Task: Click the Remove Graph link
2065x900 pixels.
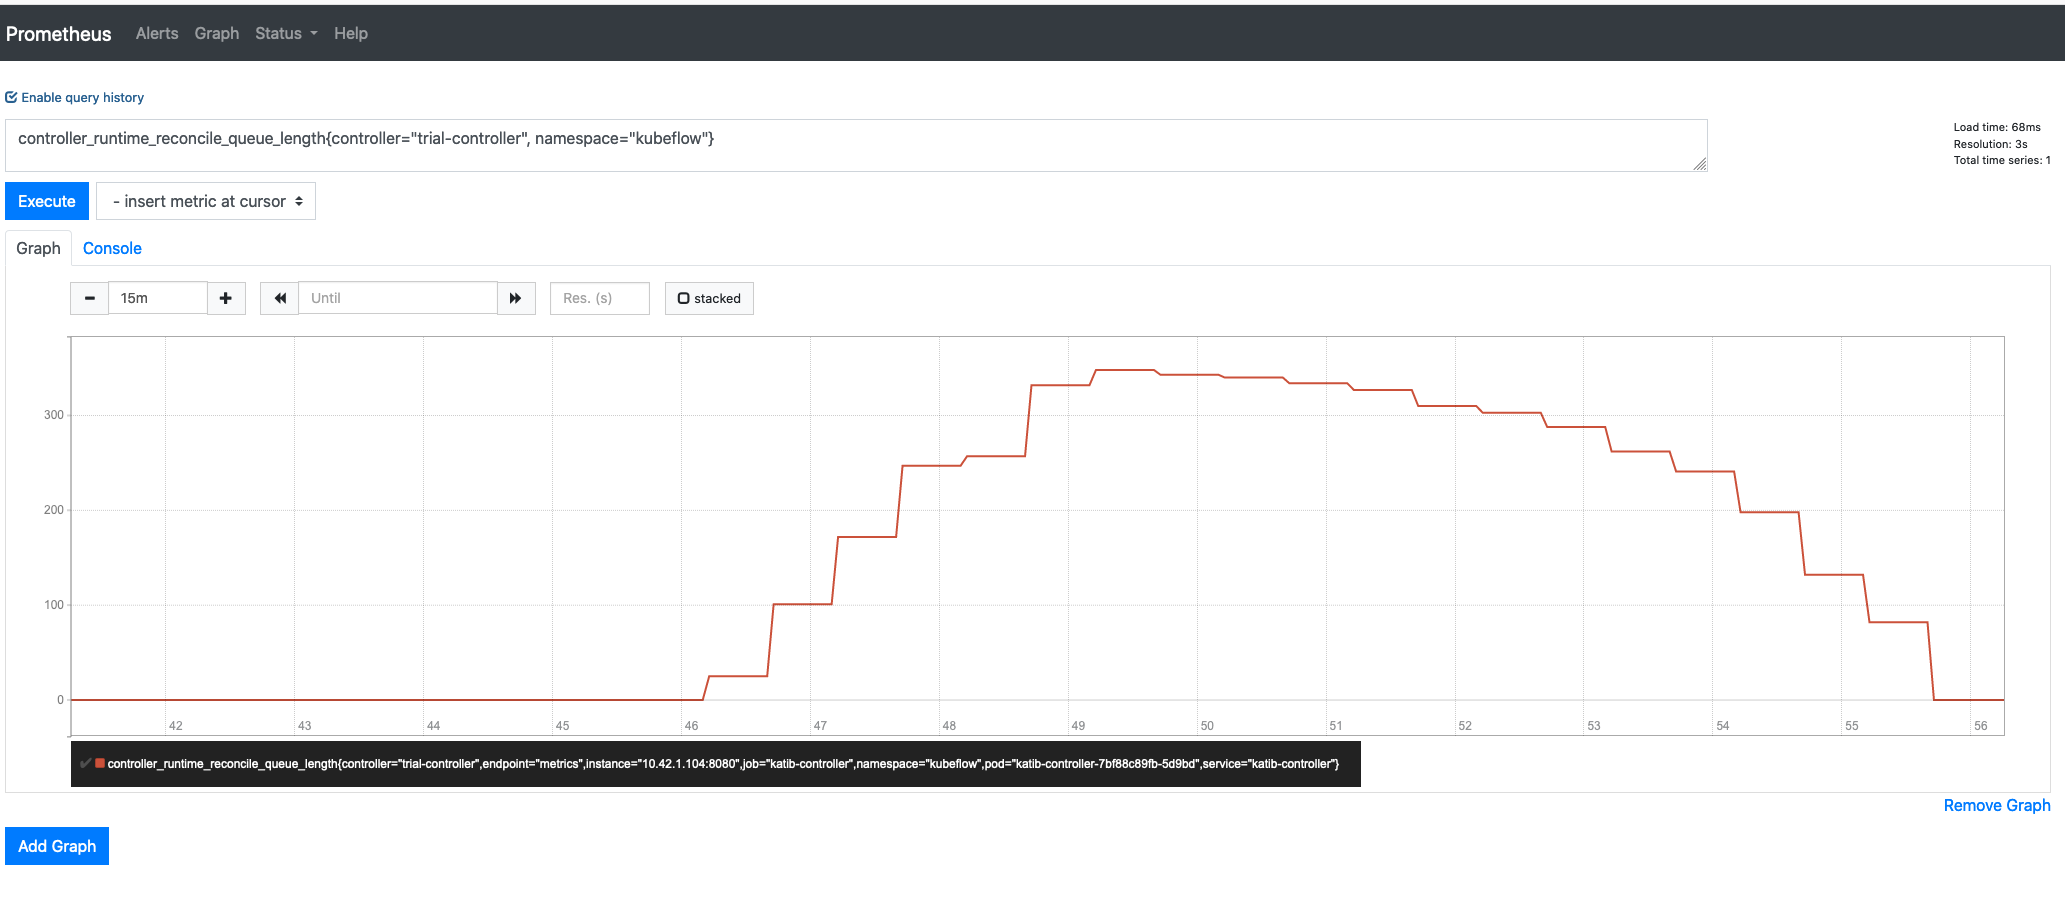Action: tap(1995, 805)
